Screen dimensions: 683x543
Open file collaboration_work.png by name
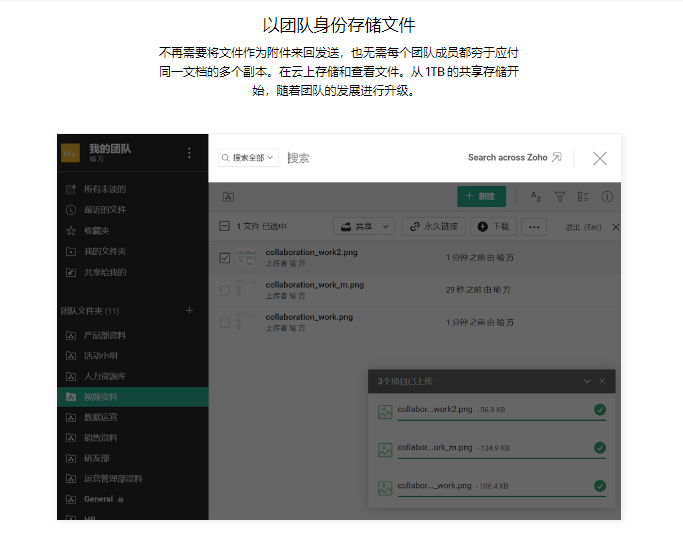309,317
